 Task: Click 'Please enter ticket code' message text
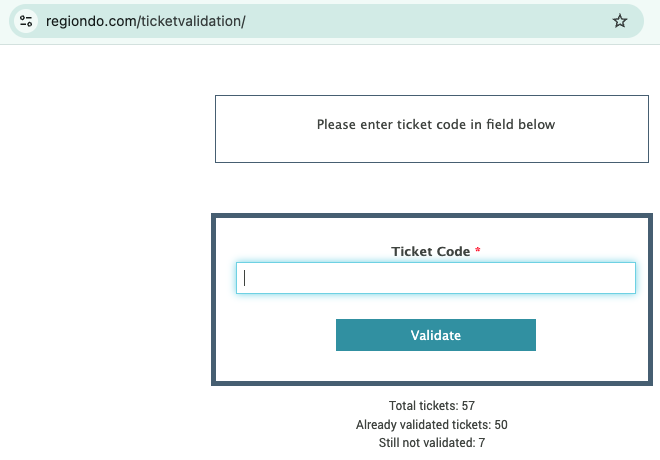tap(436, 125)
